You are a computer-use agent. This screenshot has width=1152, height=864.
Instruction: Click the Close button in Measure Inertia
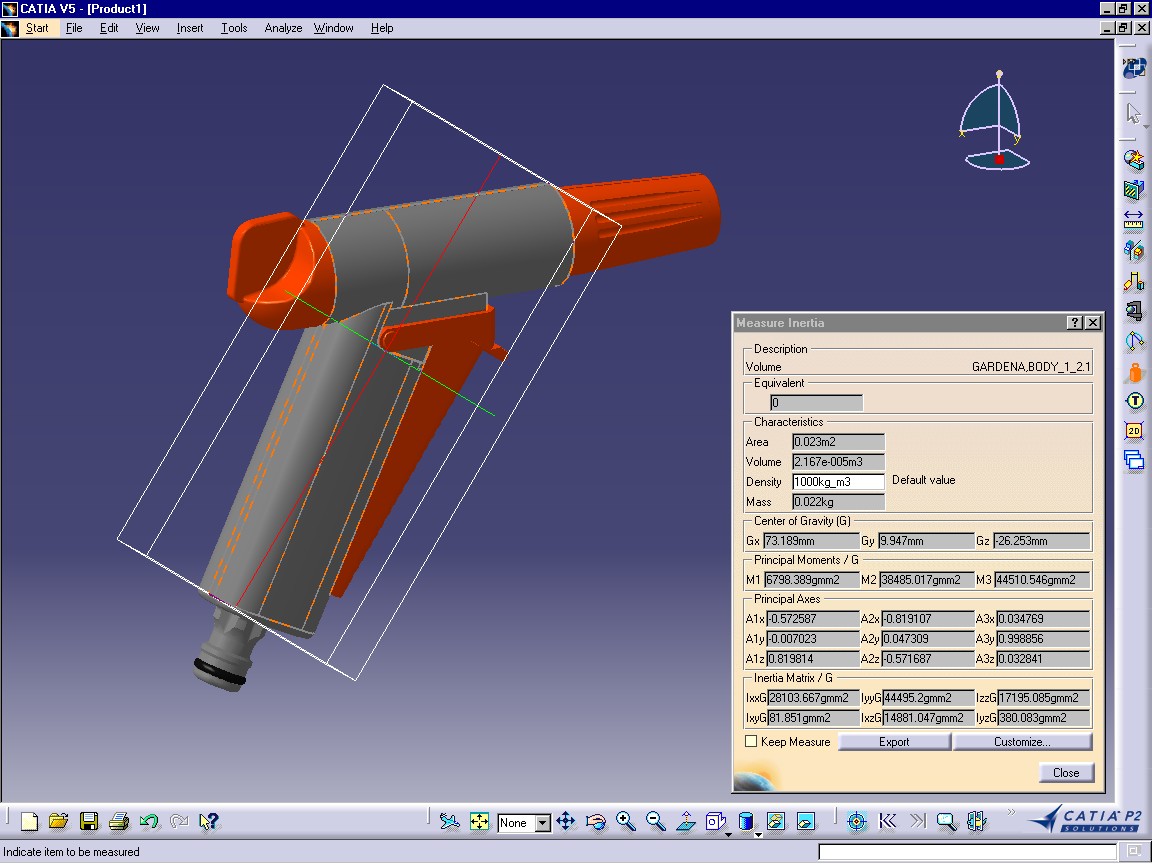pos(1066,773)
